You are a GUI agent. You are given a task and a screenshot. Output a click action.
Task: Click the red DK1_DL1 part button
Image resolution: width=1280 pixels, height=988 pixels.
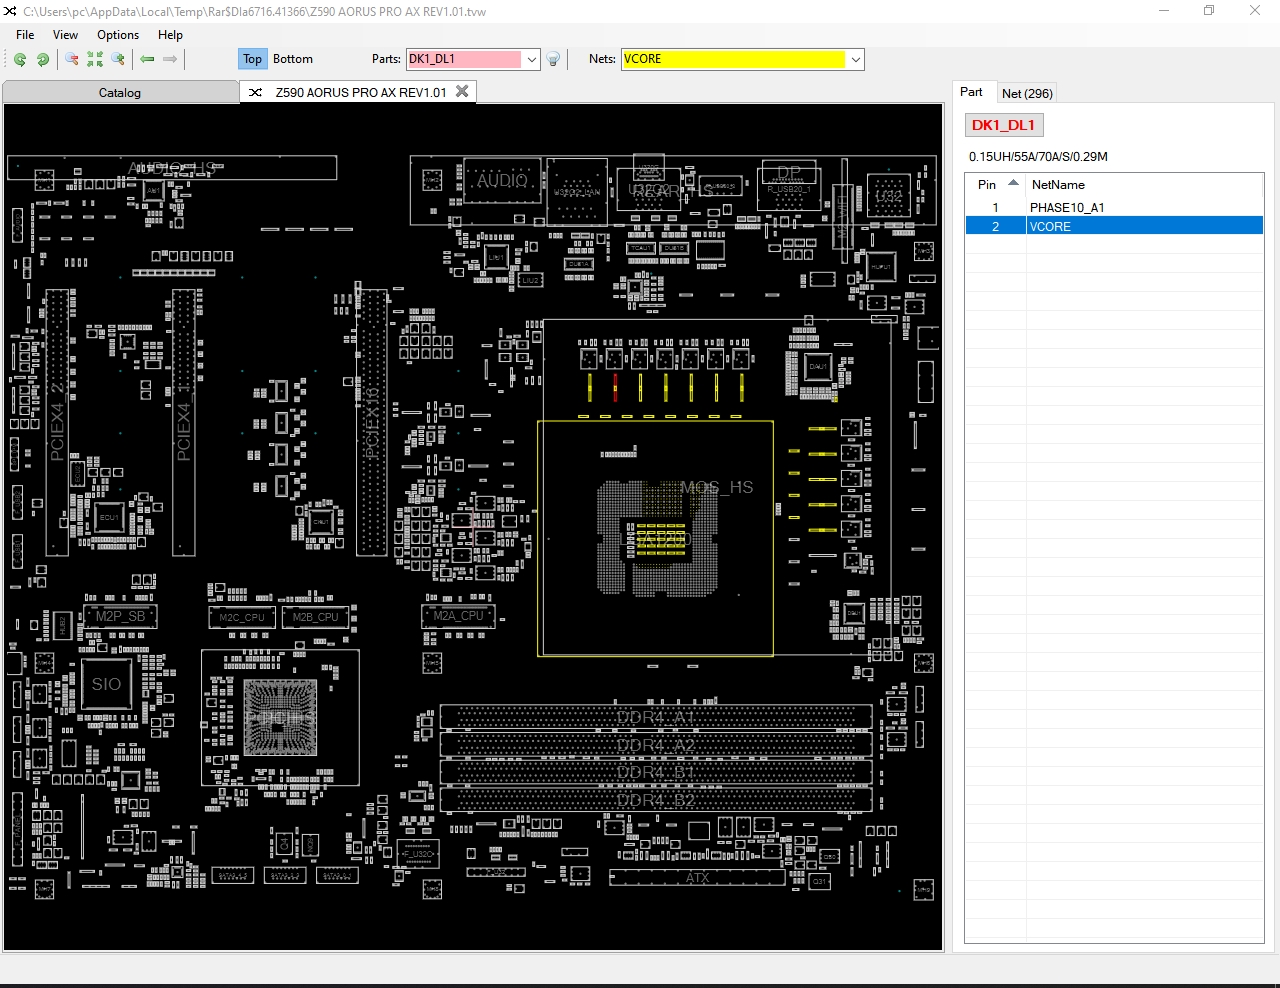coord(1003,125)
